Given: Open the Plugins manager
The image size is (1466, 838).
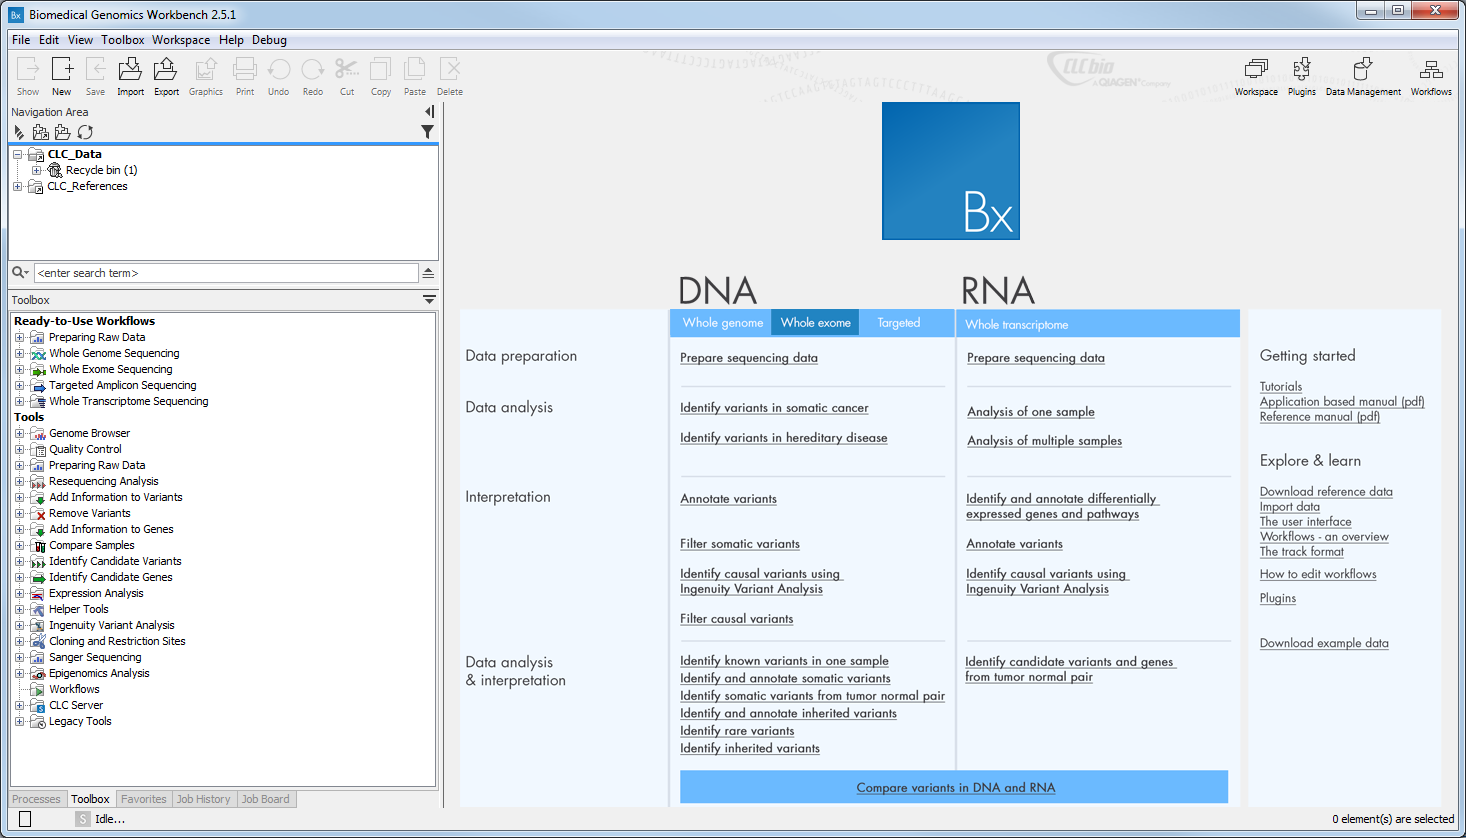Looking at the screenshot, I should coord(1302,76).
